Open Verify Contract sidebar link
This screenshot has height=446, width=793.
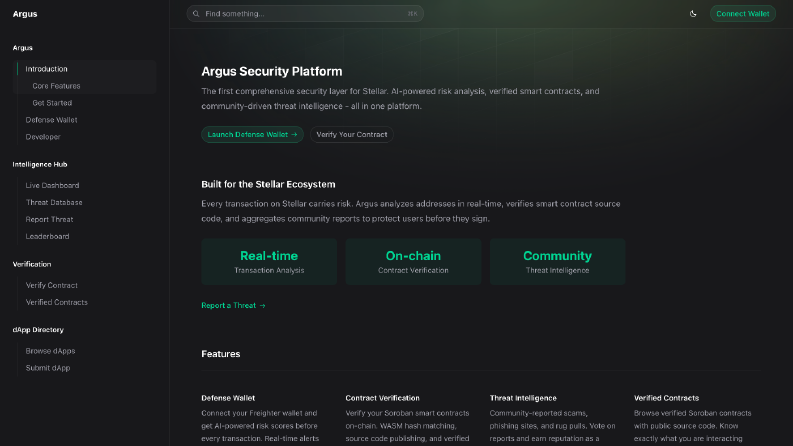click(x=52, y=285)
